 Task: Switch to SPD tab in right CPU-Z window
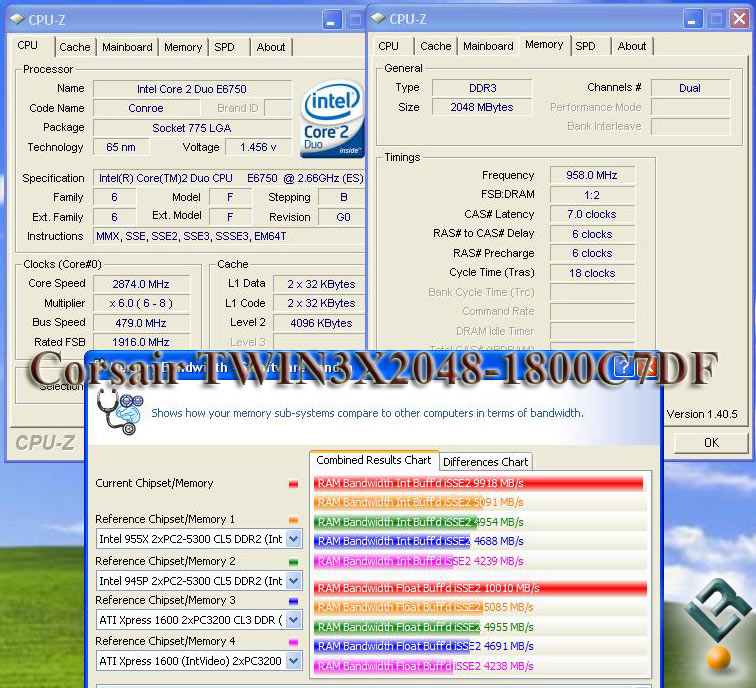[585, 46]
